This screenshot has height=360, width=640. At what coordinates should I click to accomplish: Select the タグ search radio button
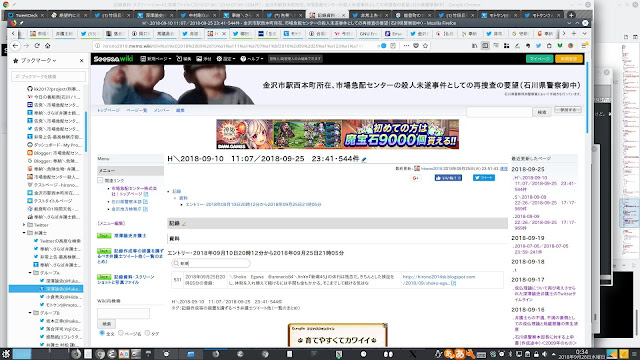[x=147, y=333]
